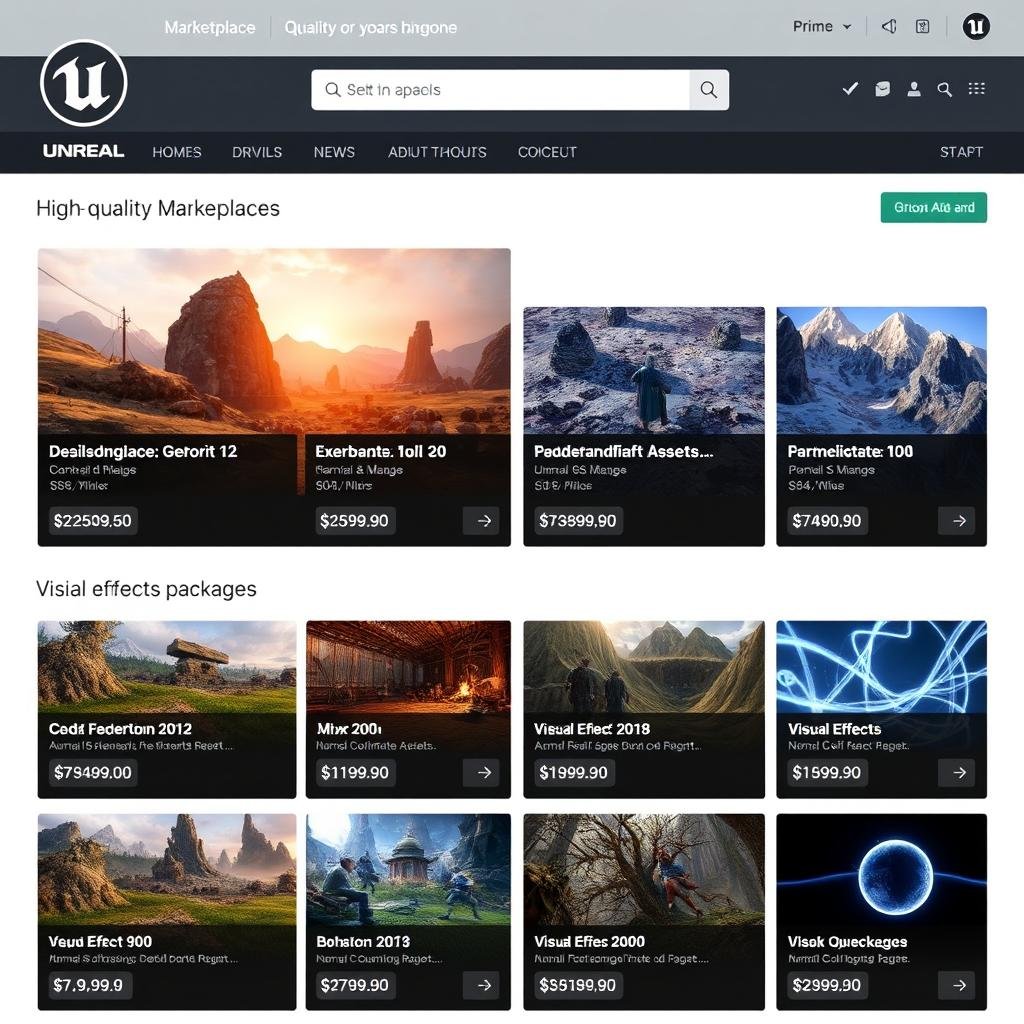
Task: Open the Unreal Engine logo icon
Action: point(83,84)
